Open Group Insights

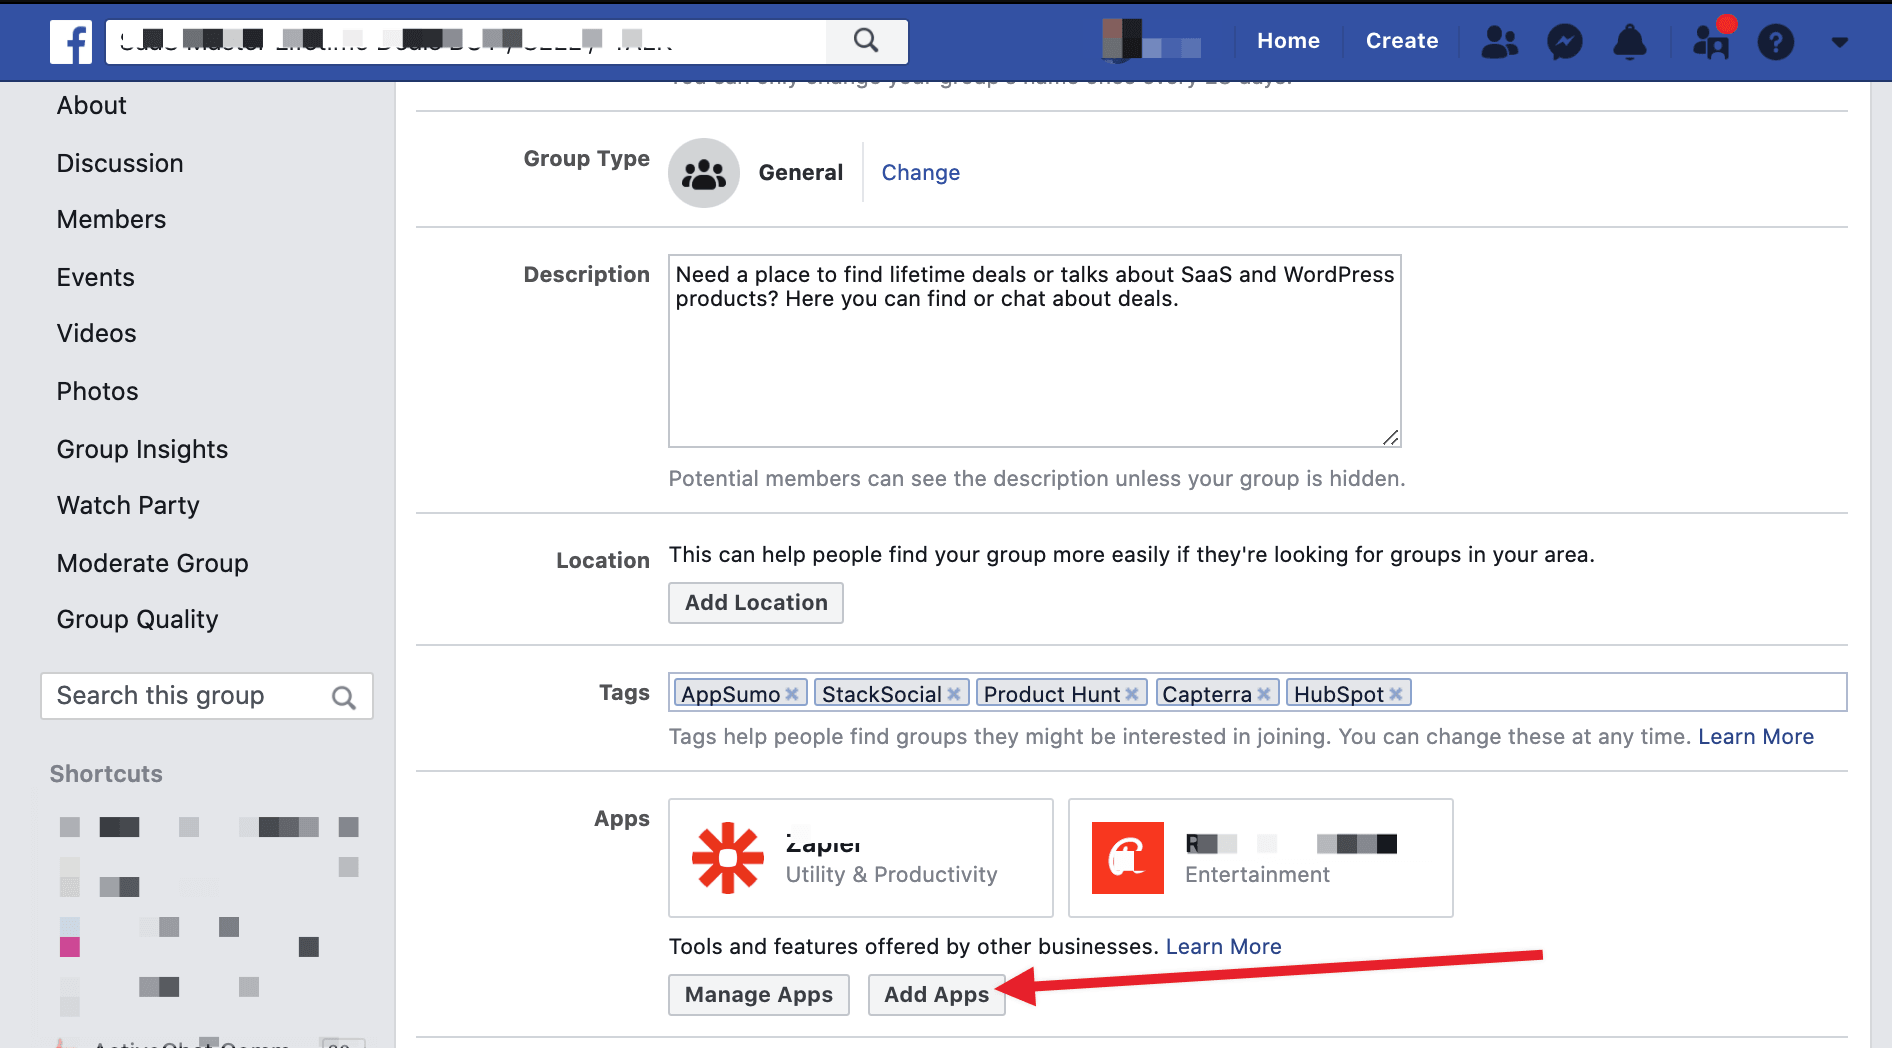tap(142, 449)
